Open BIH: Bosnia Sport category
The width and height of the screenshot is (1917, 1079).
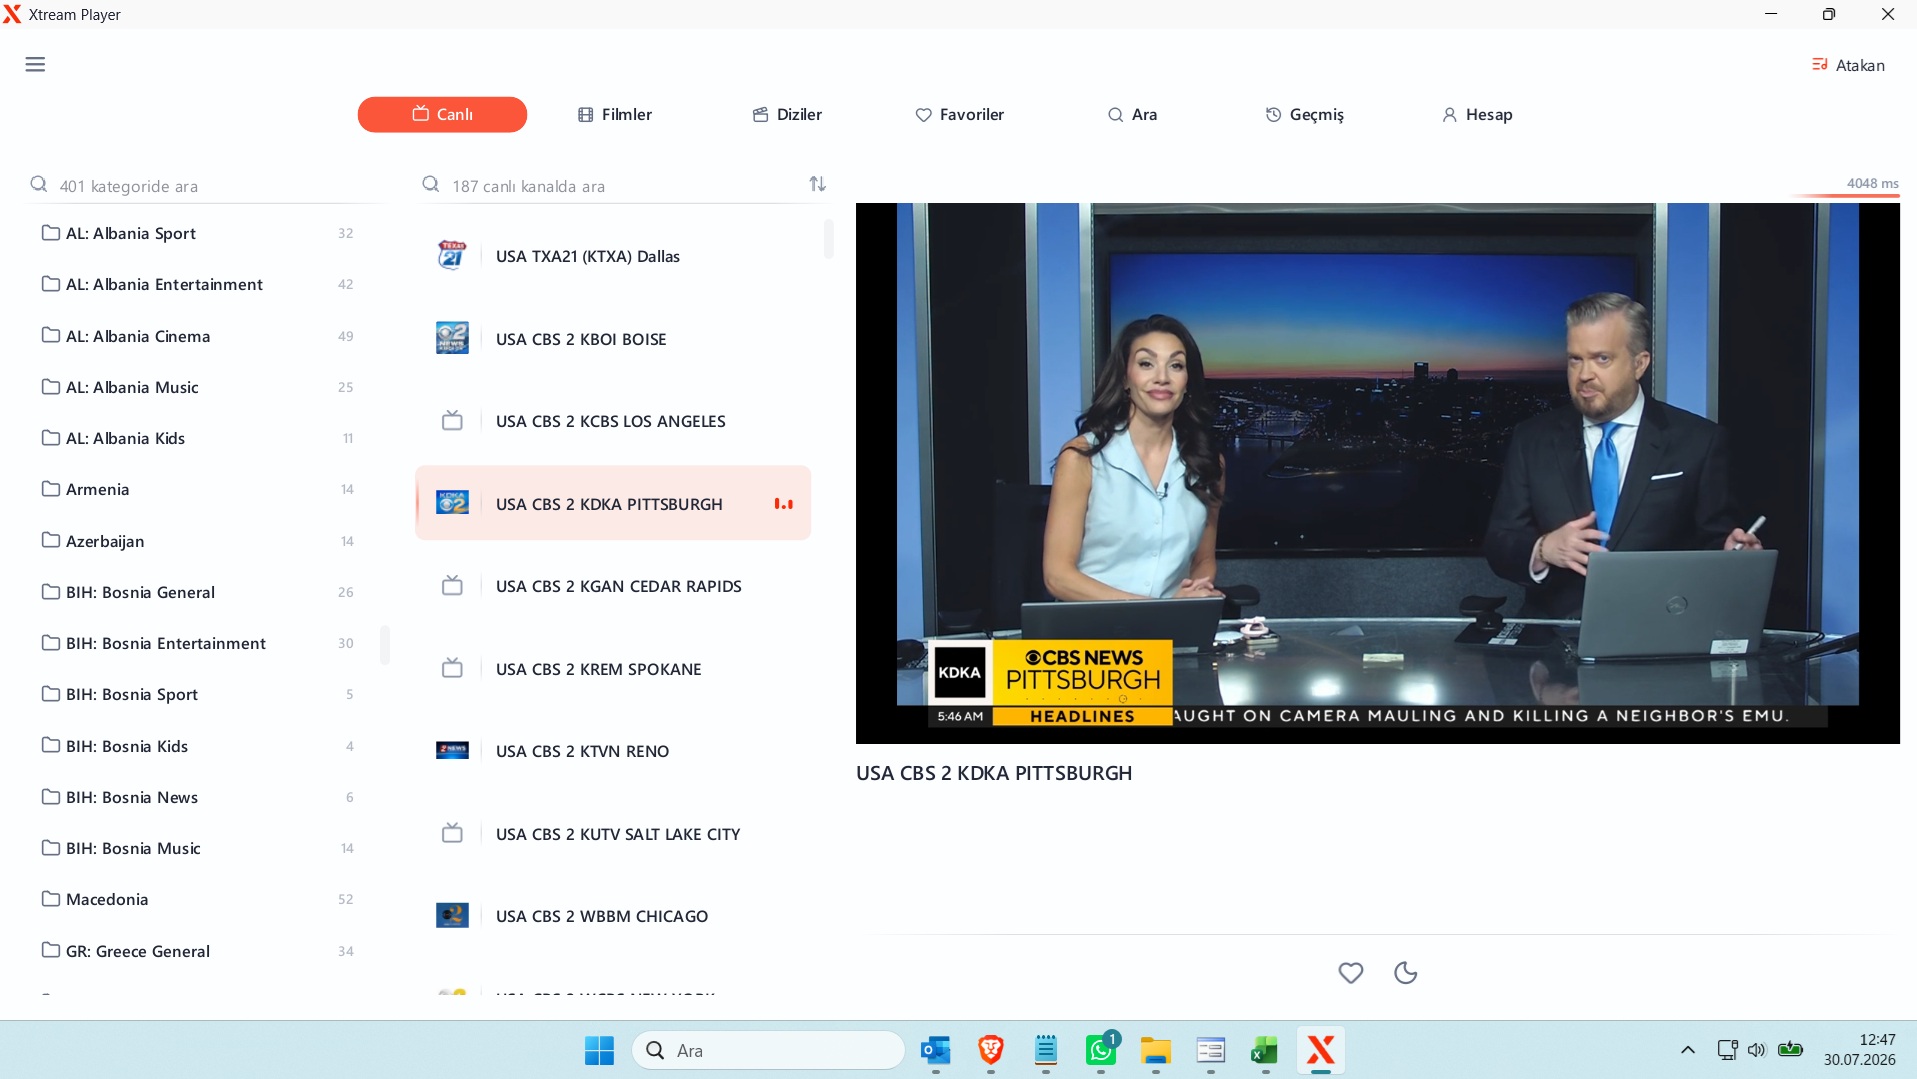coord(200,694)
